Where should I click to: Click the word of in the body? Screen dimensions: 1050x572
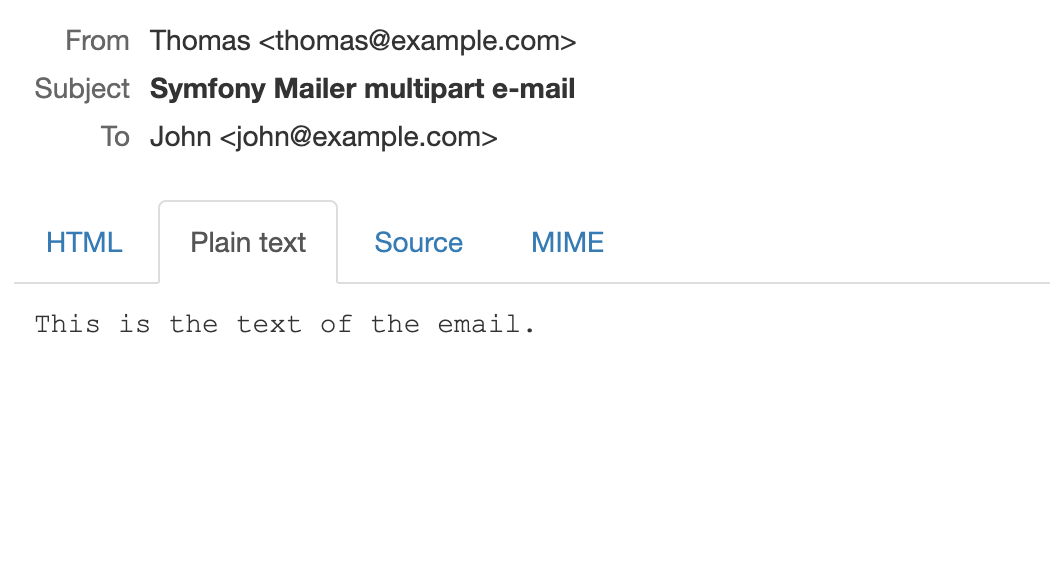coord(336,324)
